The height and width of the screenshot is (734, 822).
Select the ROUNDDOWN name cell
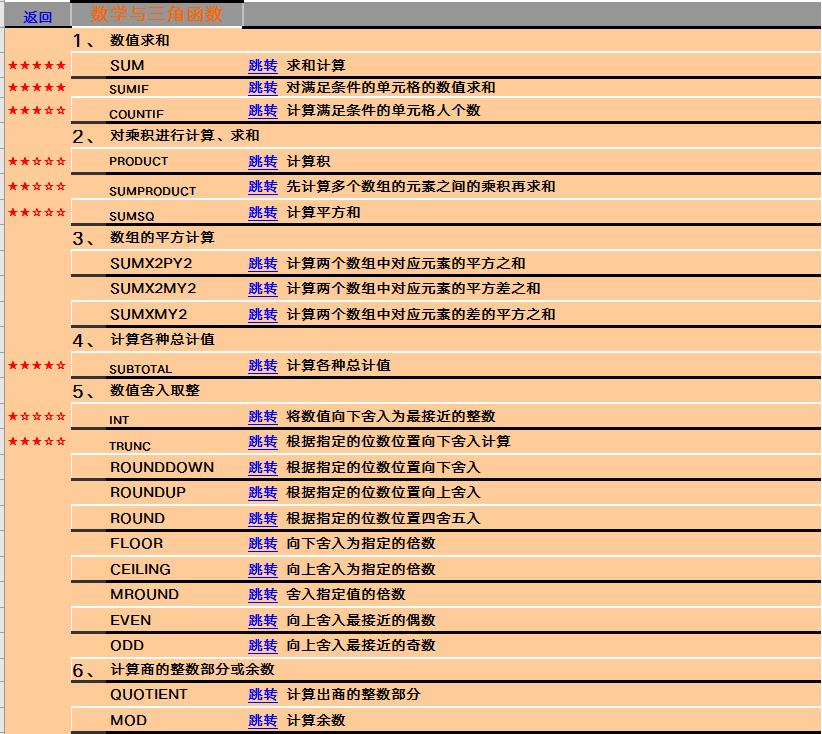point(162,467)
